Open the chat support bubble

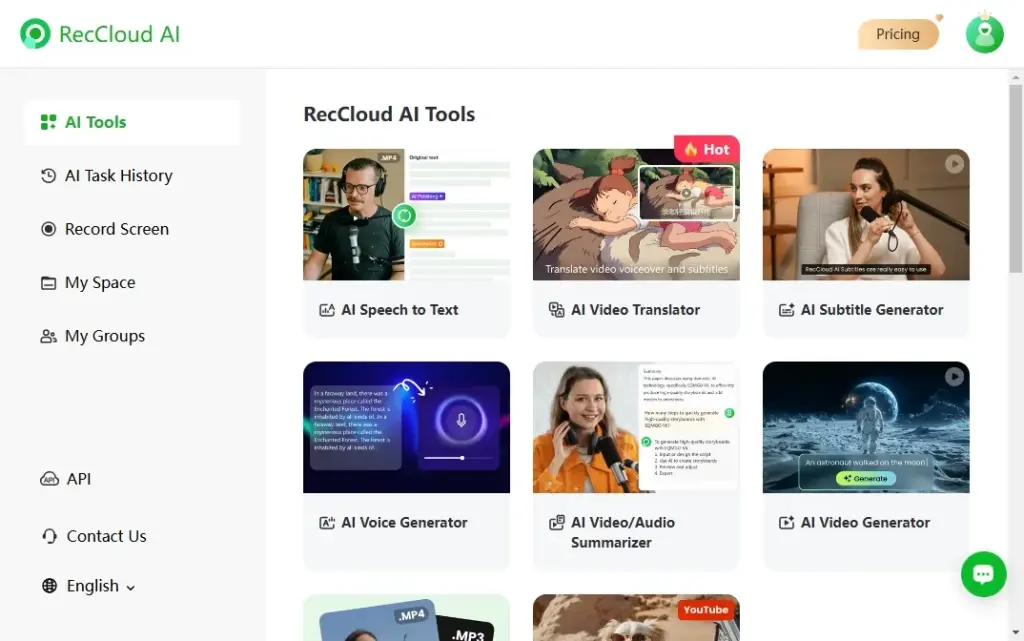pyautogui.click(x=983, y=574)
